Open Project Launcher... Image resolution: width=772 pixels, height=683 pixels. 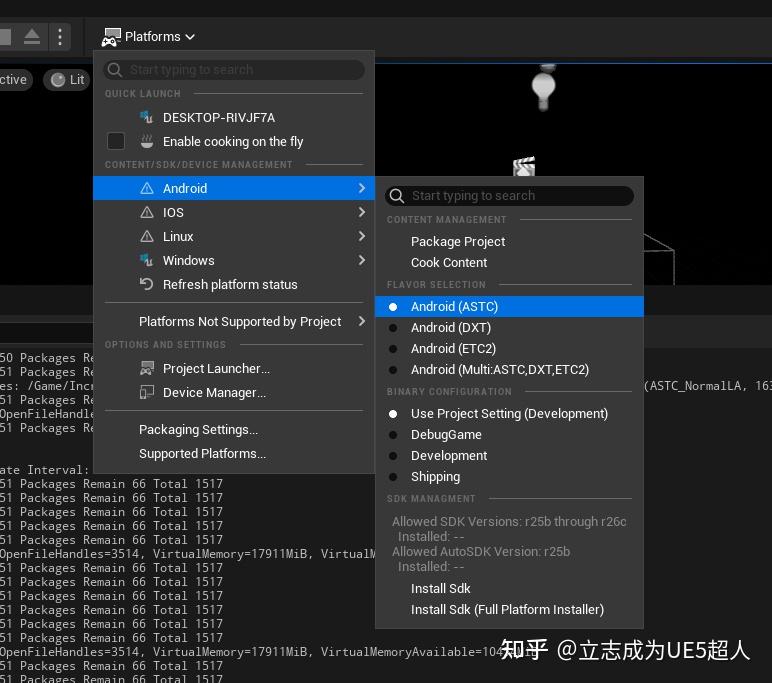(x=234, y=368)
